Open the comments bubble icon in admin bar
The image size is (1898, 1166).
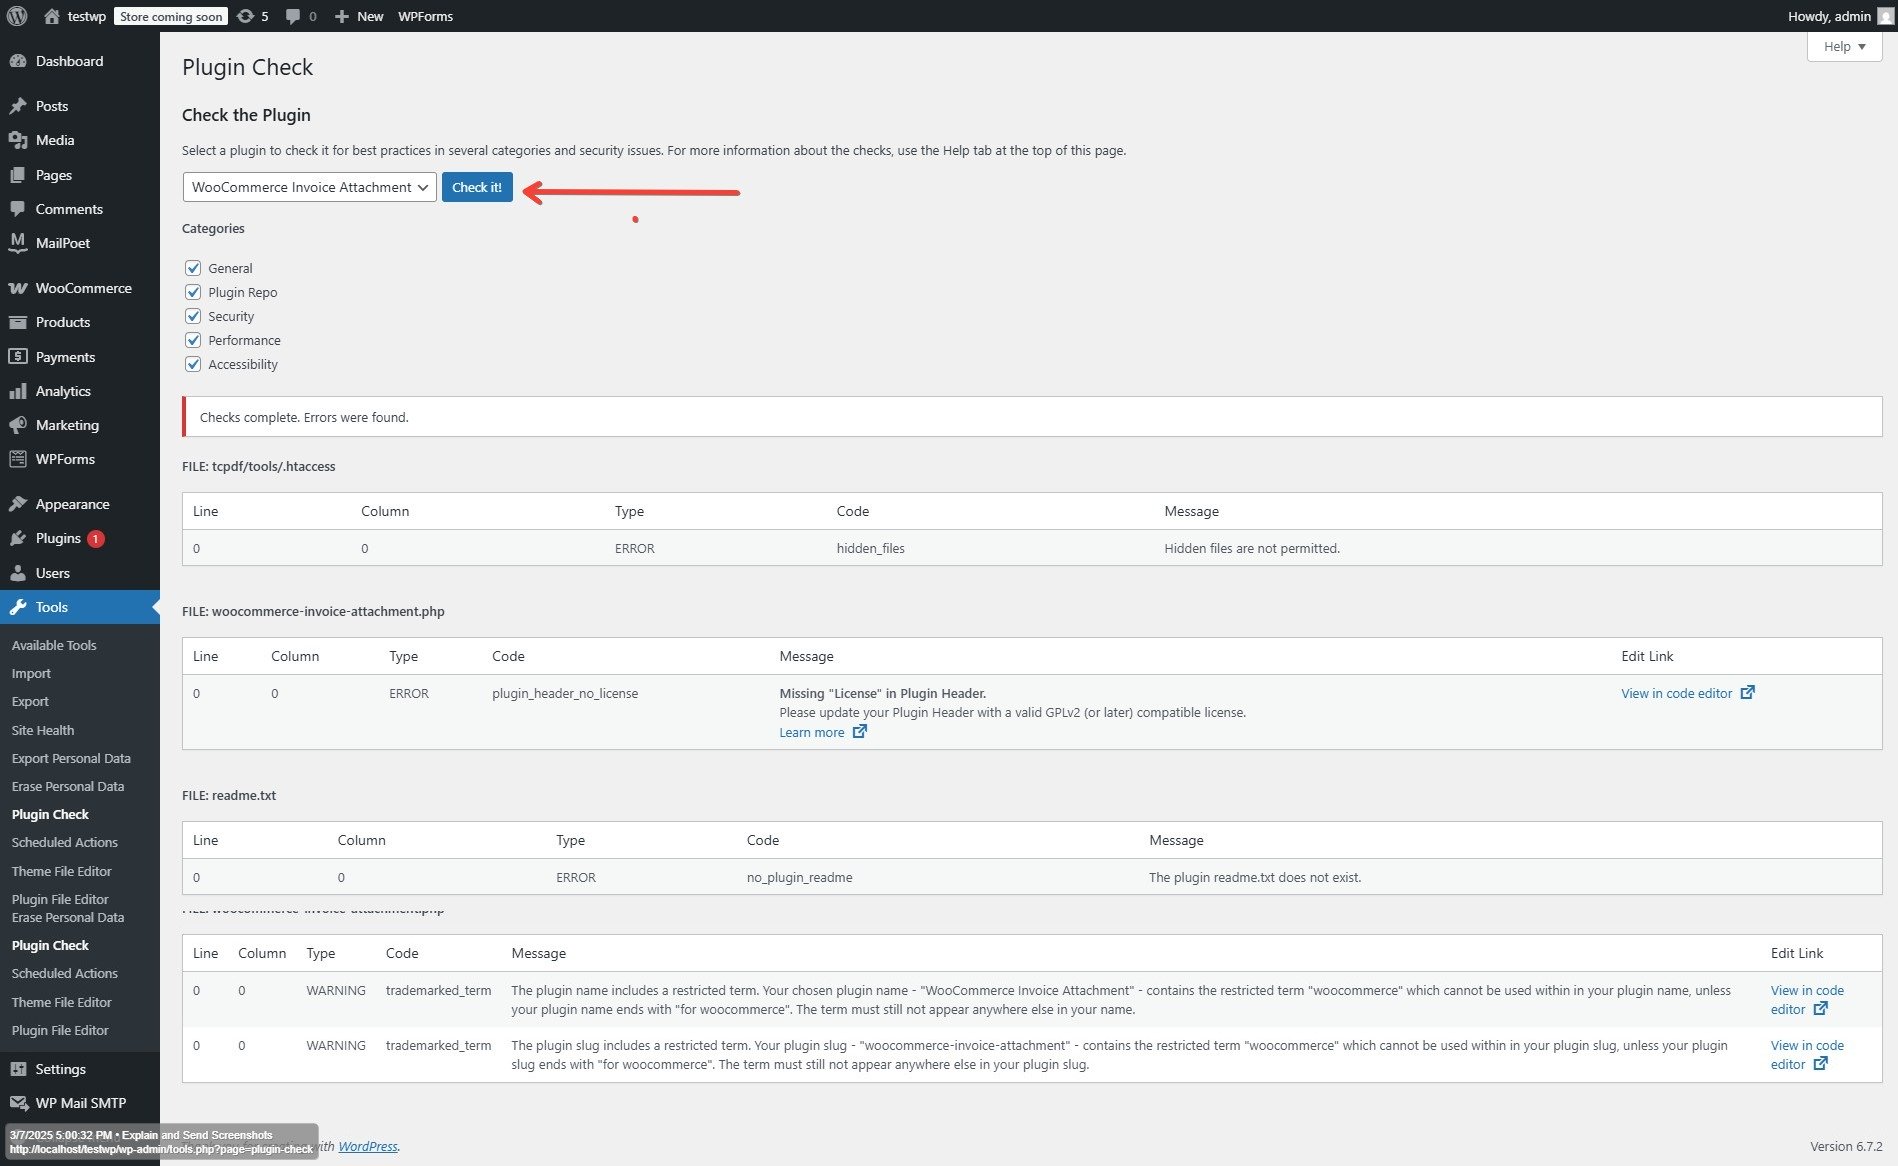(293, 16)
